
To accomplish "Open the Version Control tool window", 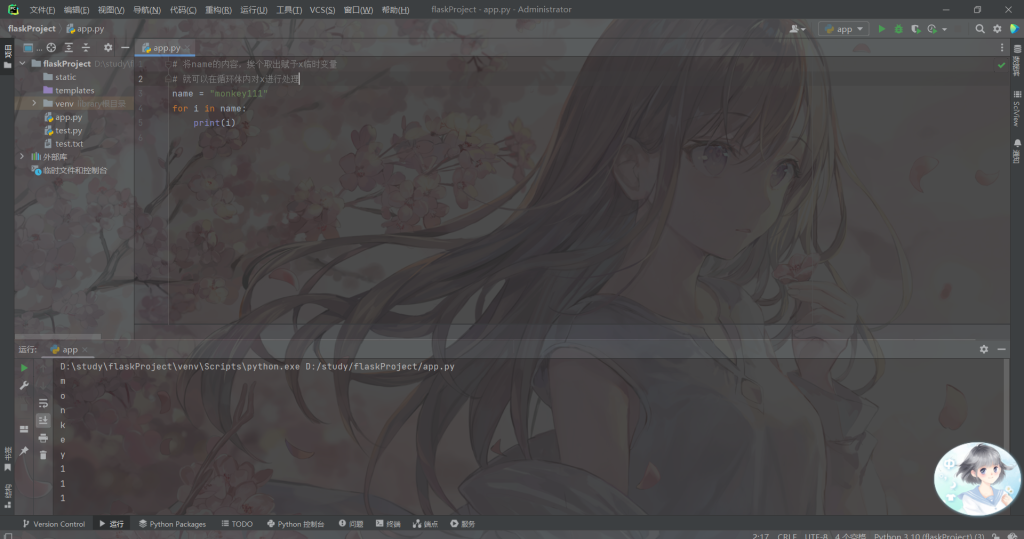I will pyautogui.click(x=53, y=524).
